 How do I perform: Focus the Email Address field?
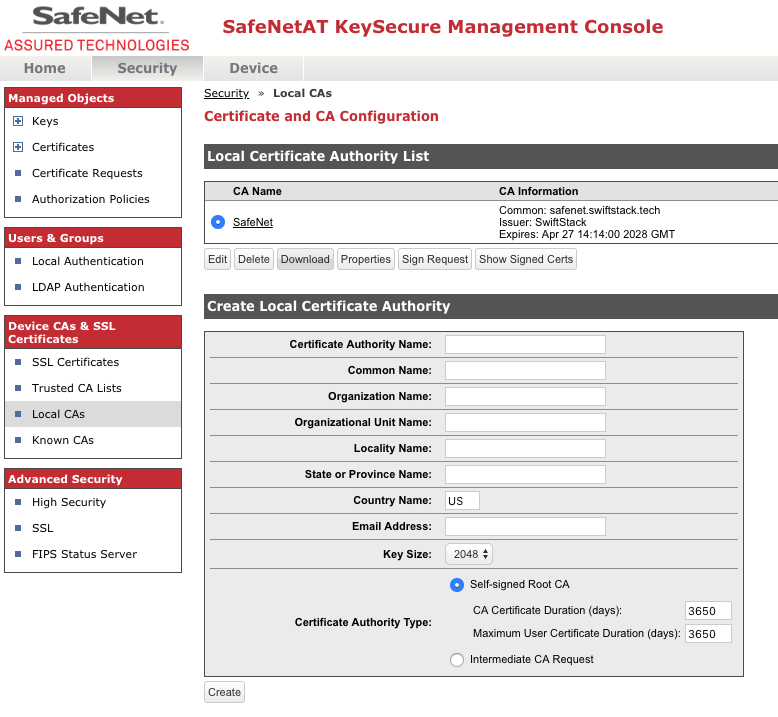click(x=525, y=526)
